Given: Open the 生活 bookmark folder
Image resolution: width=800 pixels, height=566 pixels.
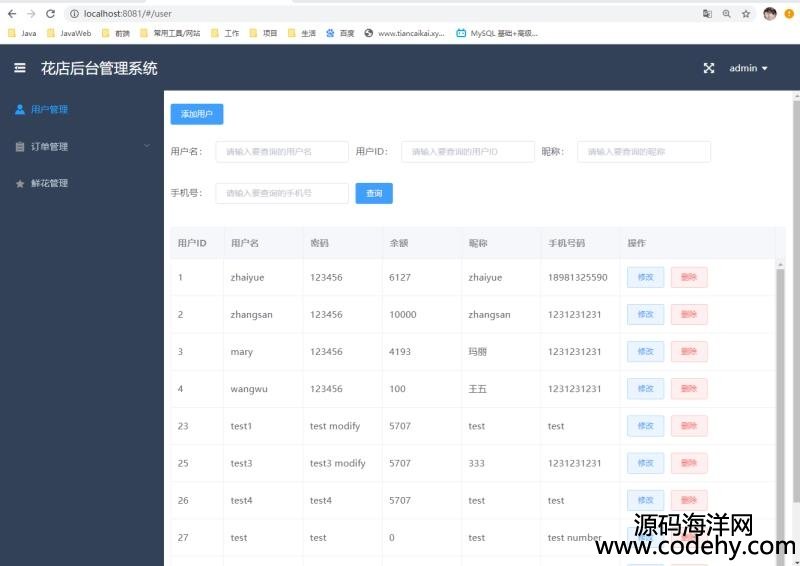Looking at the screenshot, I should click(302, 33).
